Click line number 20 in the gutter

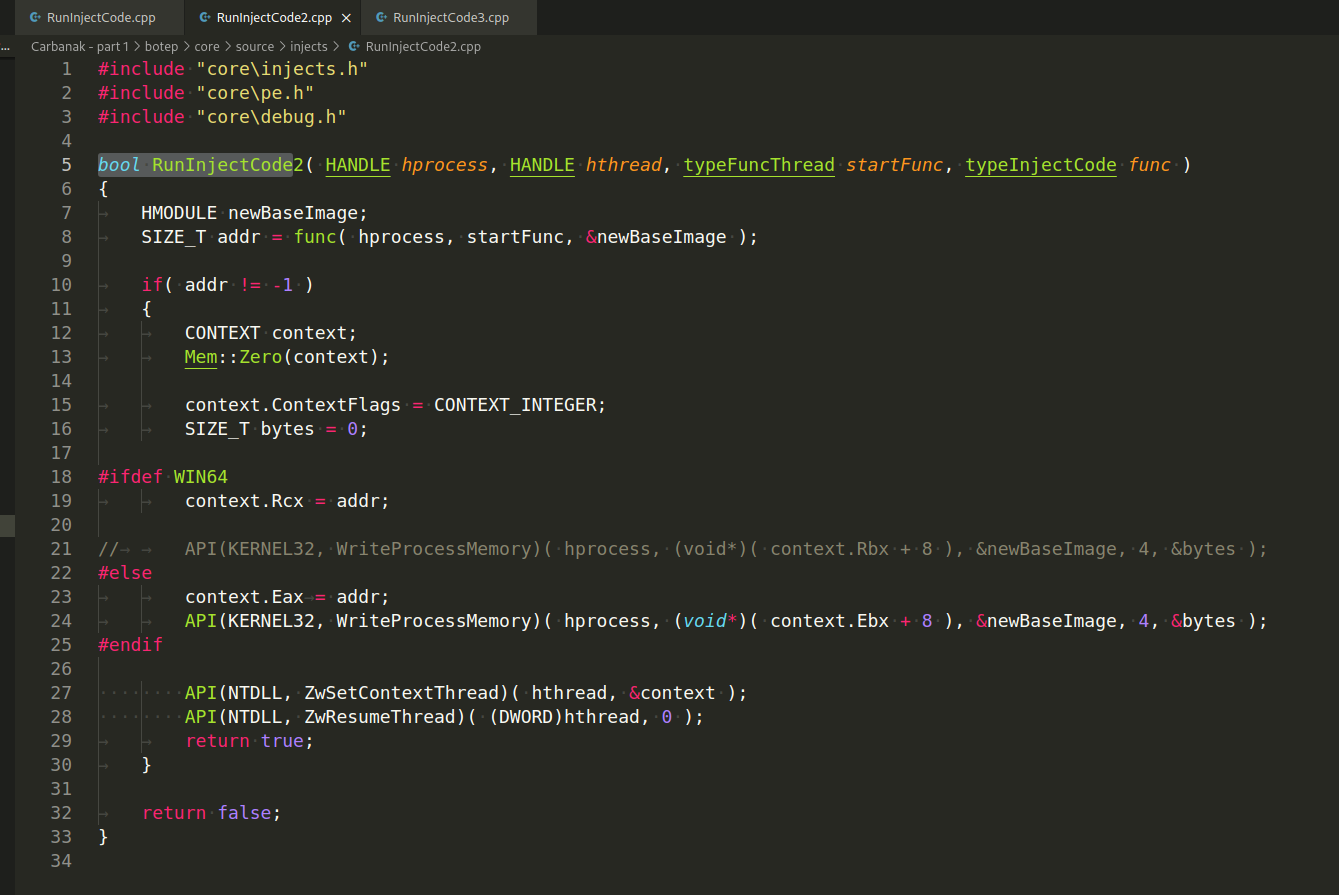point(61,525)
